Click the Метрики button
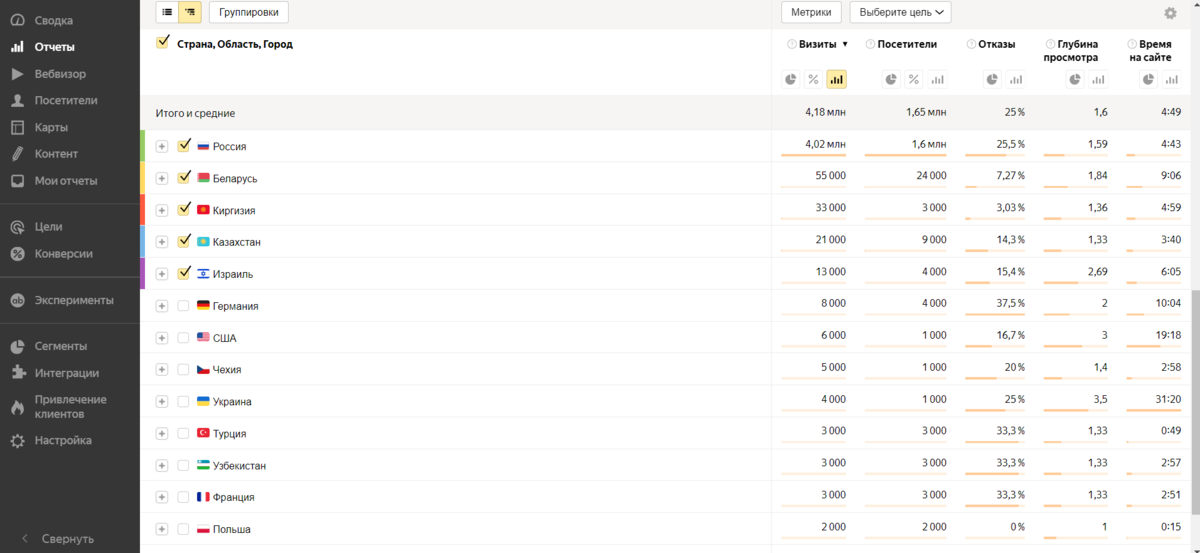 (811, 12)
